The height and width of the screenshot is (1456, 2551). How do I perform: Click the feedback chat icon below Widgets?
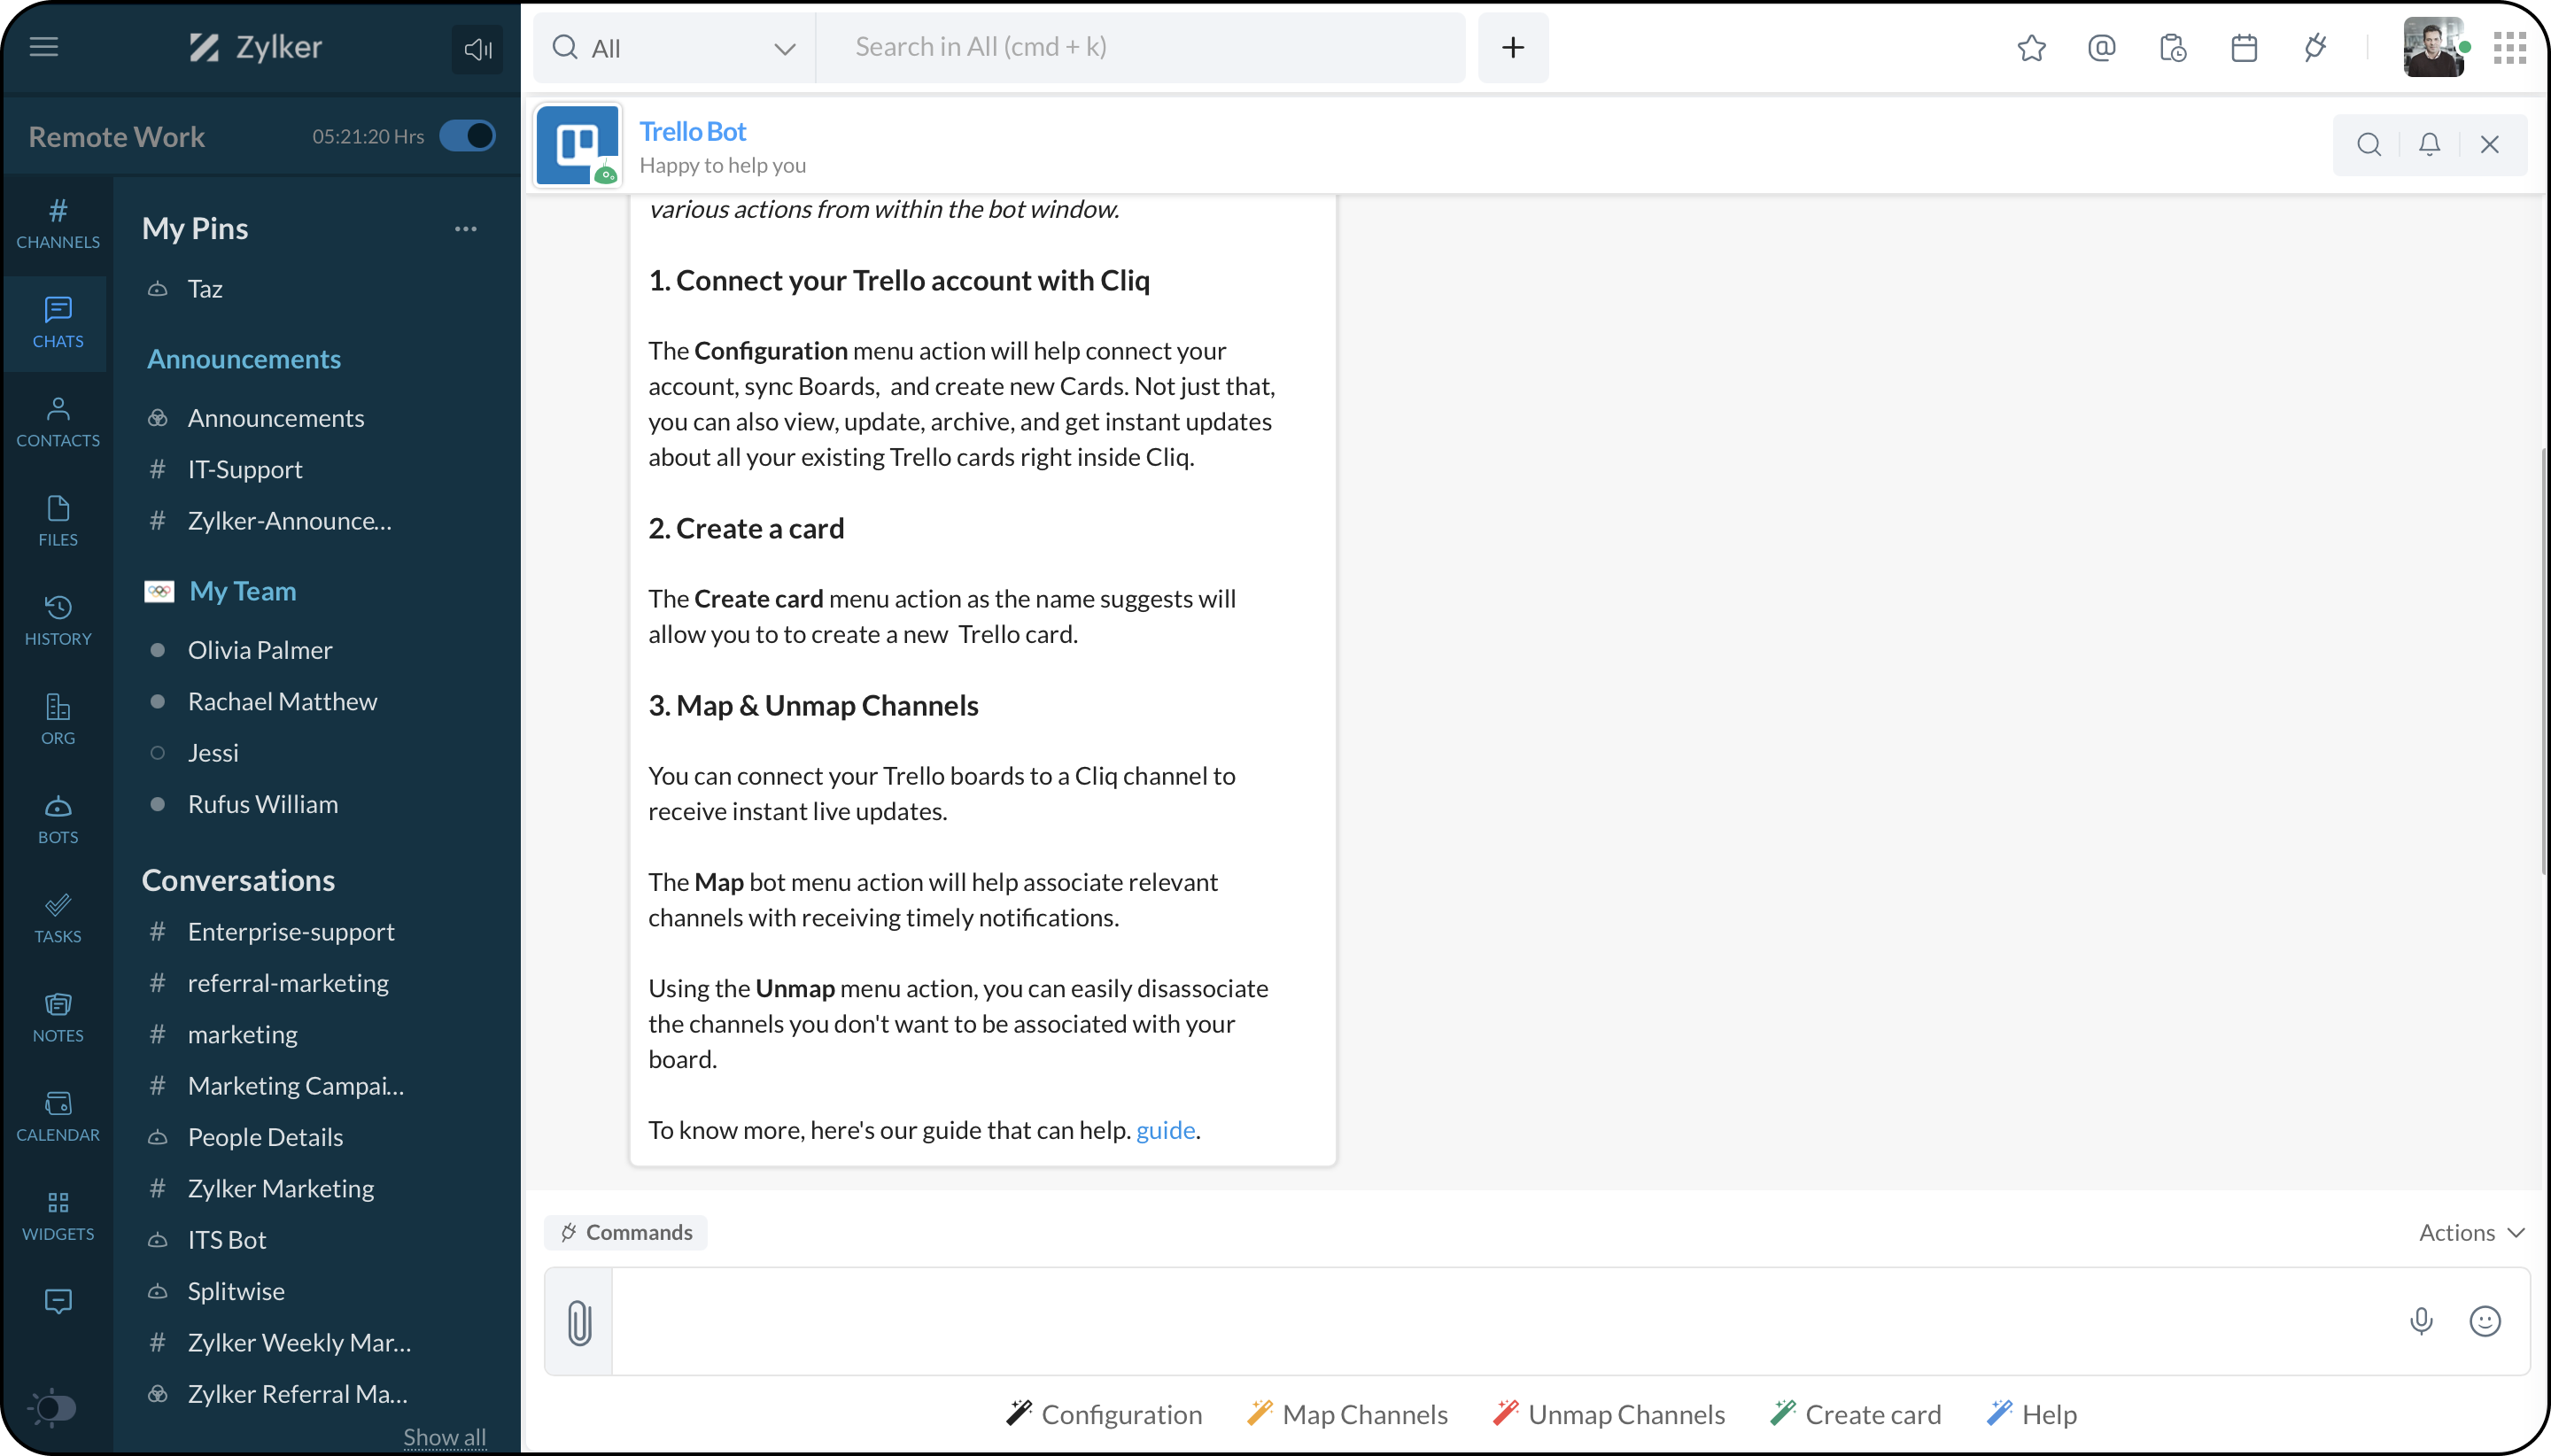58,1301
